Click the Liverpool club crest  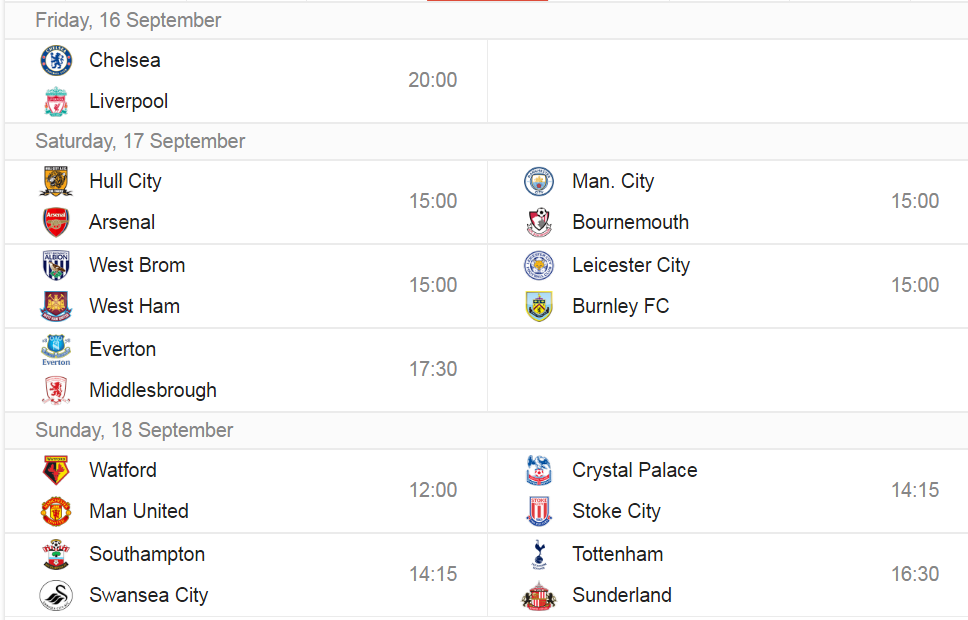tap(56, 101)
